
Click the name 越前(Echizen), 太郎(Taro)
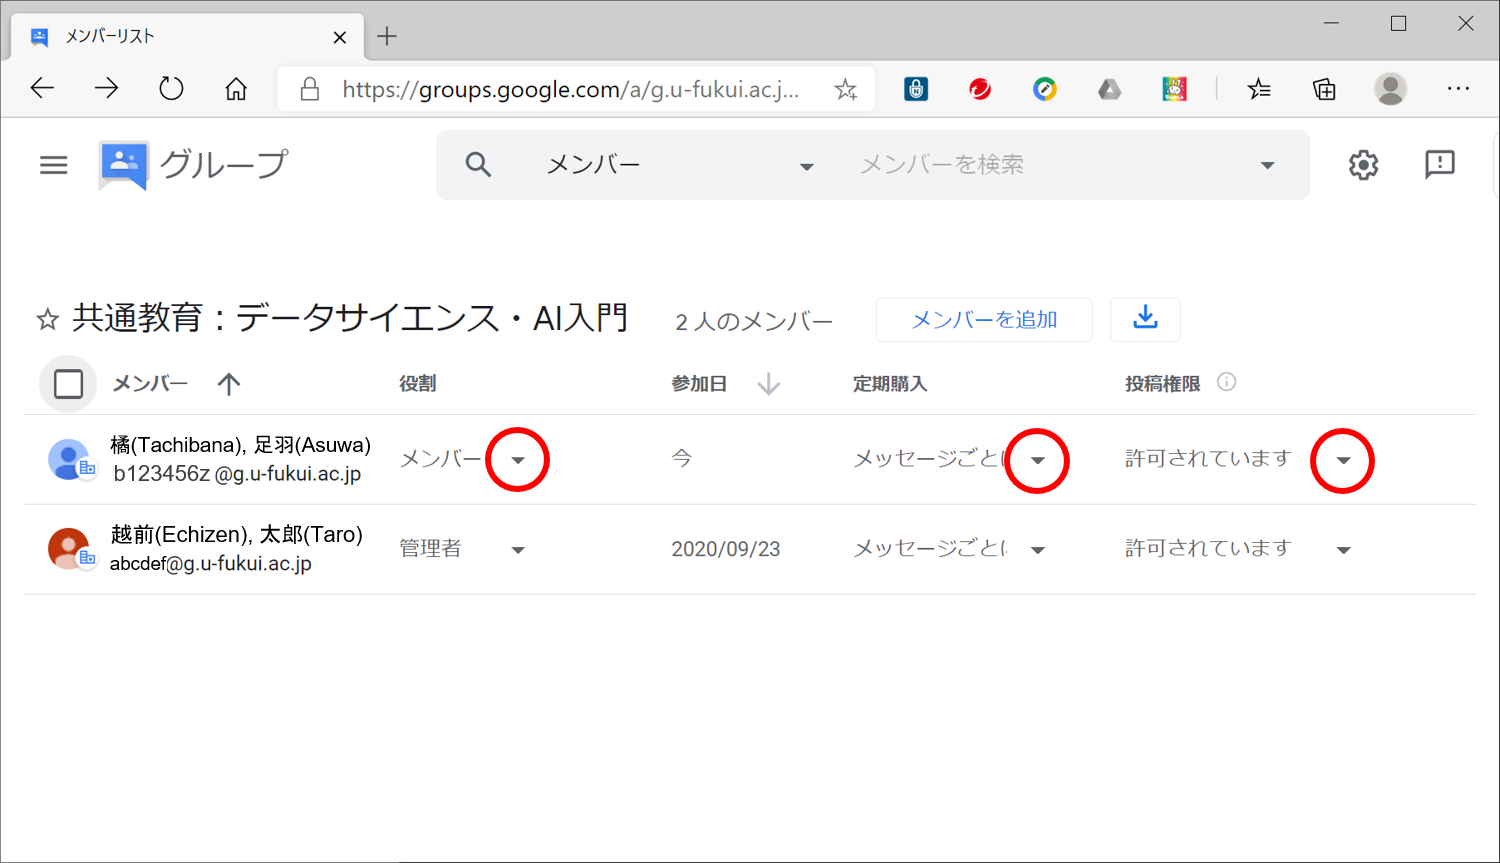pos(236,535)
